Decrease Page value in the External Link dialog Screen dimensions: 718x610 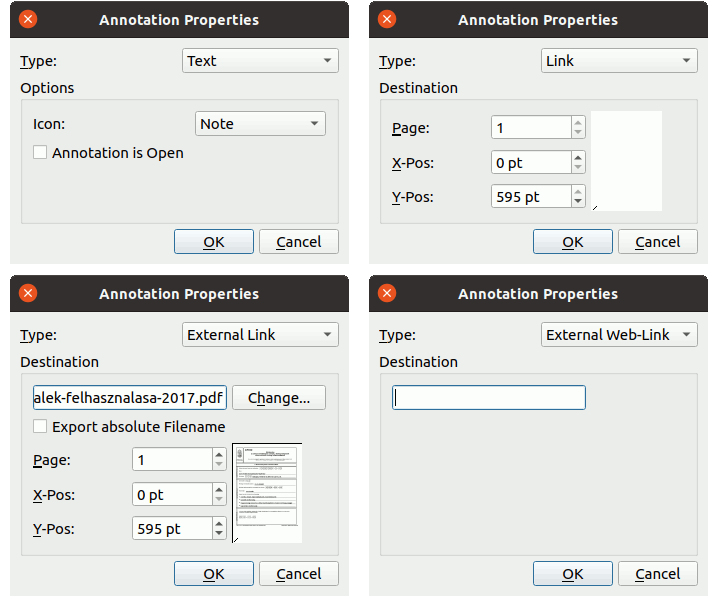[x=219, y=465]
